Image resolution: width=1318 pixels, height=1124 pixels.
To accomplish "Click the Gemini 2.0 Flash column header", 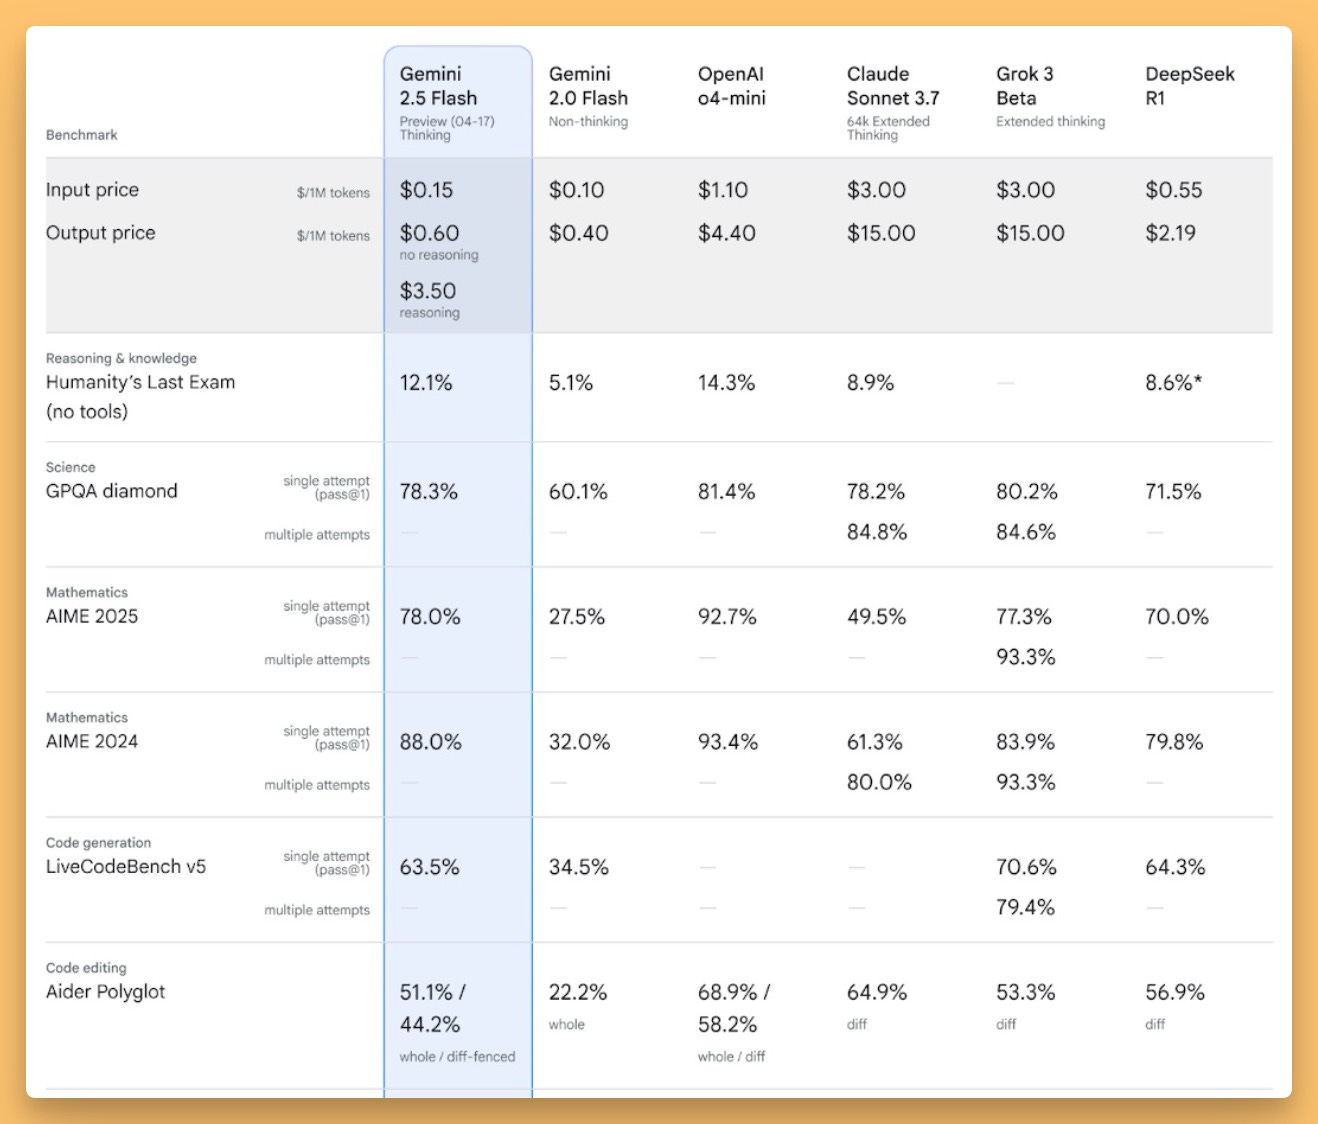I will pos(588,86).
